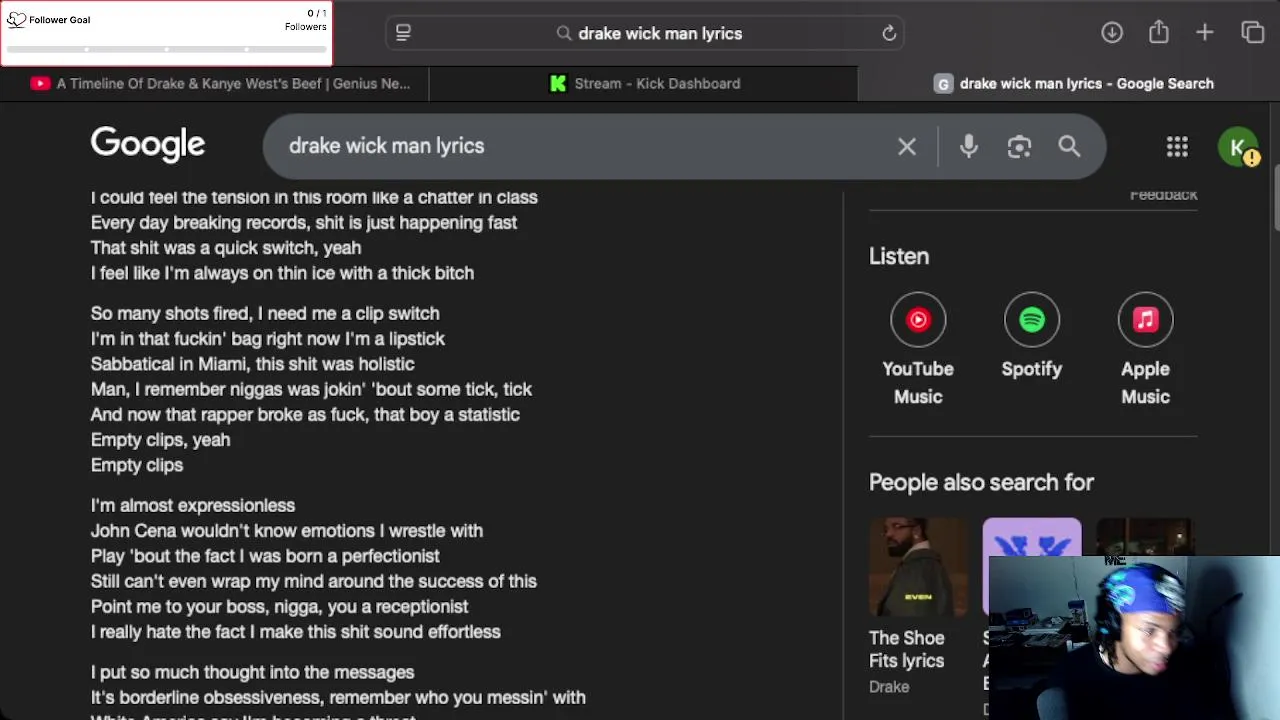This screenshot has width=1280, height=720.
Task: Open Google Lens image search icon
Action: 1019,147
